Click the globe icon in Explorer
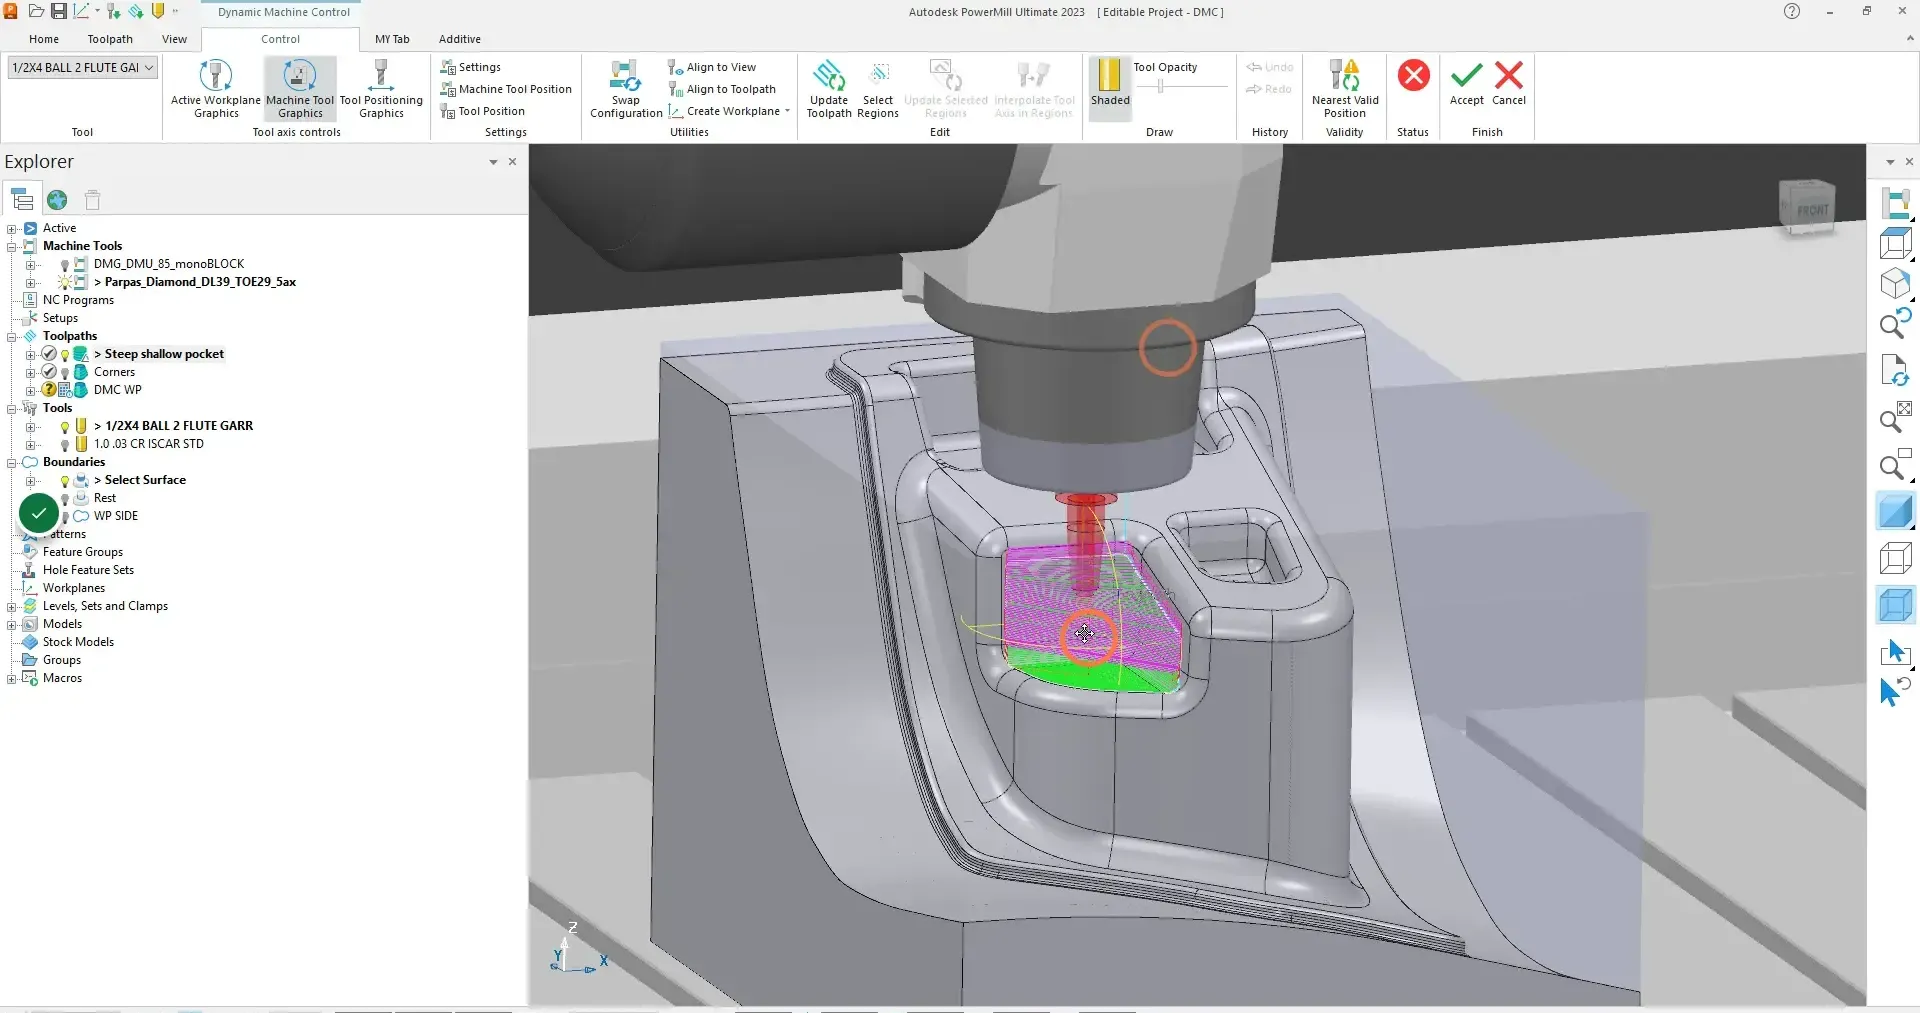The width and height of the screenshot is (1920, 1013). 57,200
